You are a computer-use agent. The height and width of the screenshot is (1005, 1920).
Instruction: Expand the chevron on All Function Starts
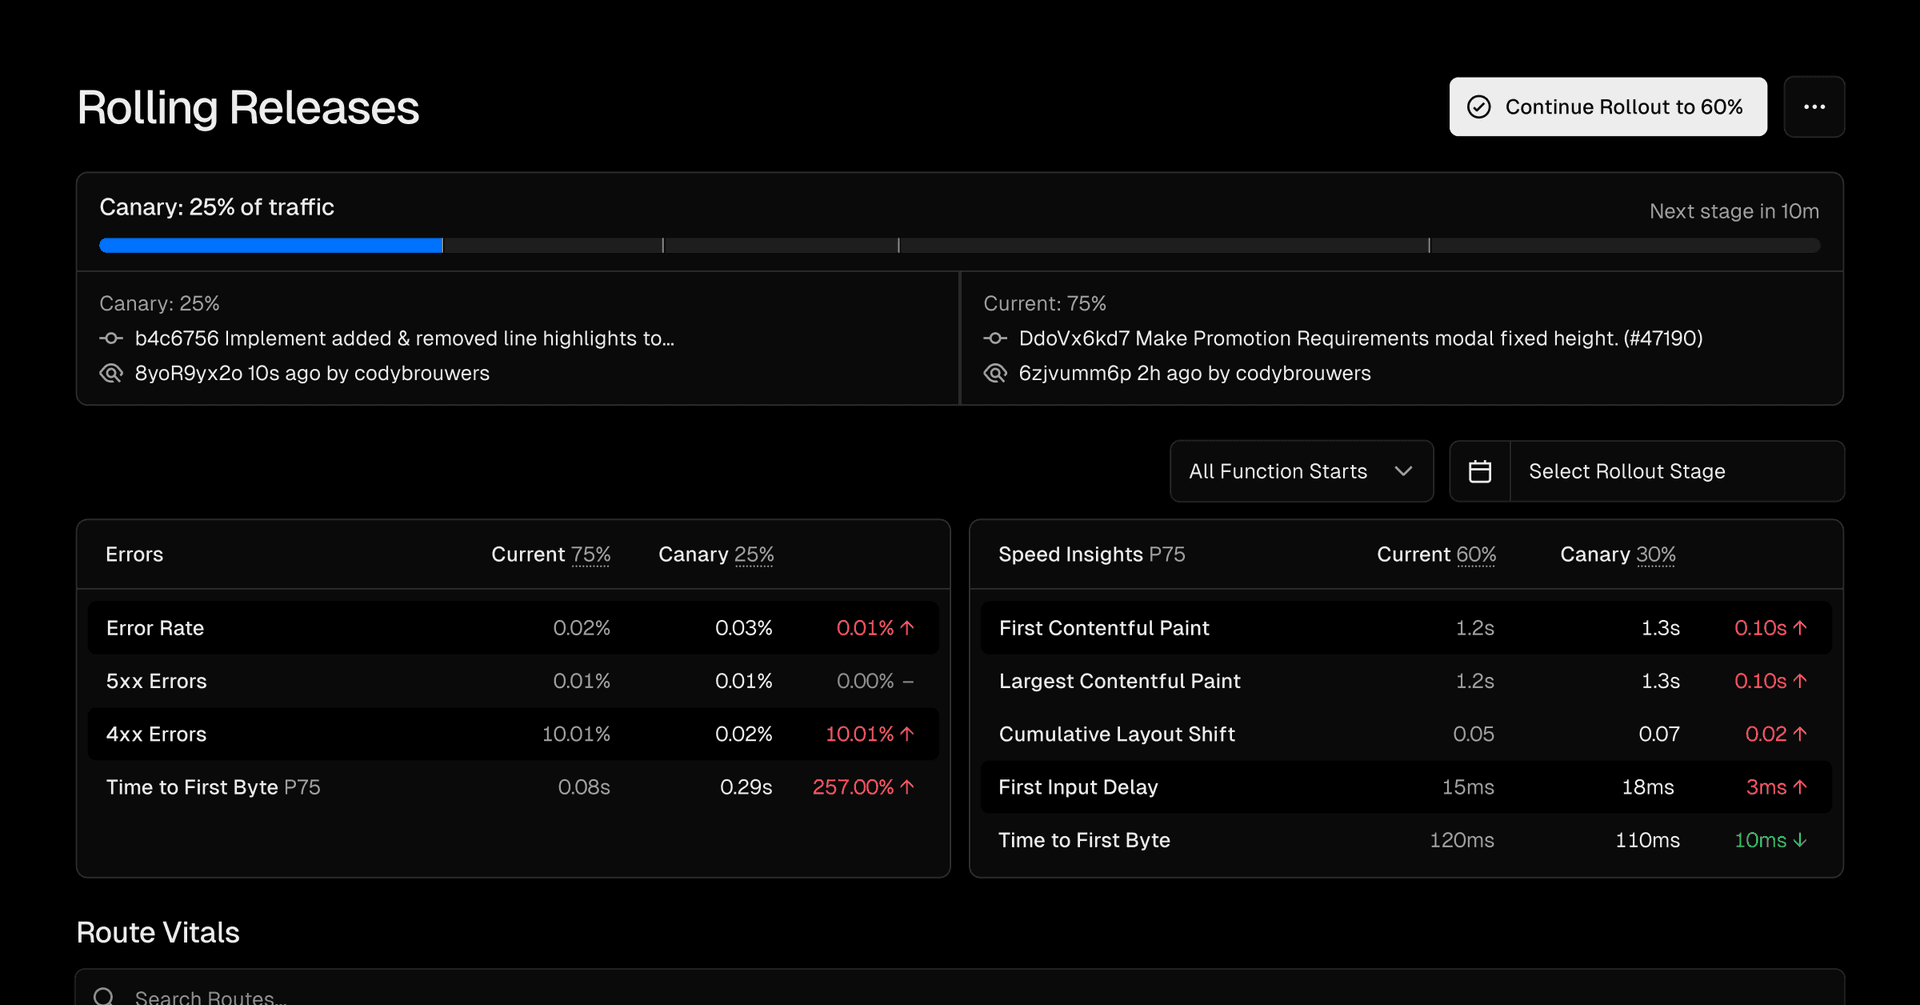click(x=1403, y=471)
